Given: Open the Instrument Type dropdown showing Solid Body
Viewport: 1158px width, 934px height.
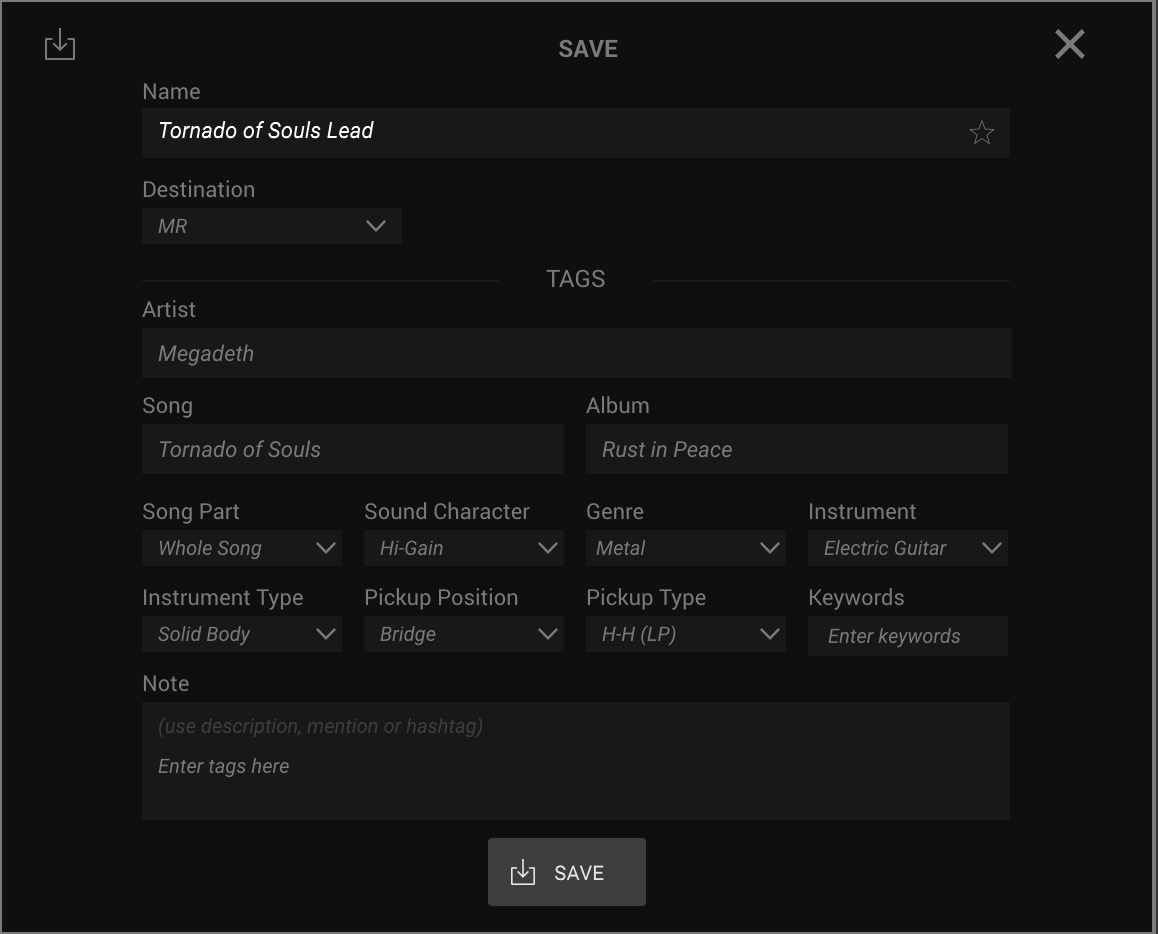Looking at the screenshot, I should click(241, 634).
